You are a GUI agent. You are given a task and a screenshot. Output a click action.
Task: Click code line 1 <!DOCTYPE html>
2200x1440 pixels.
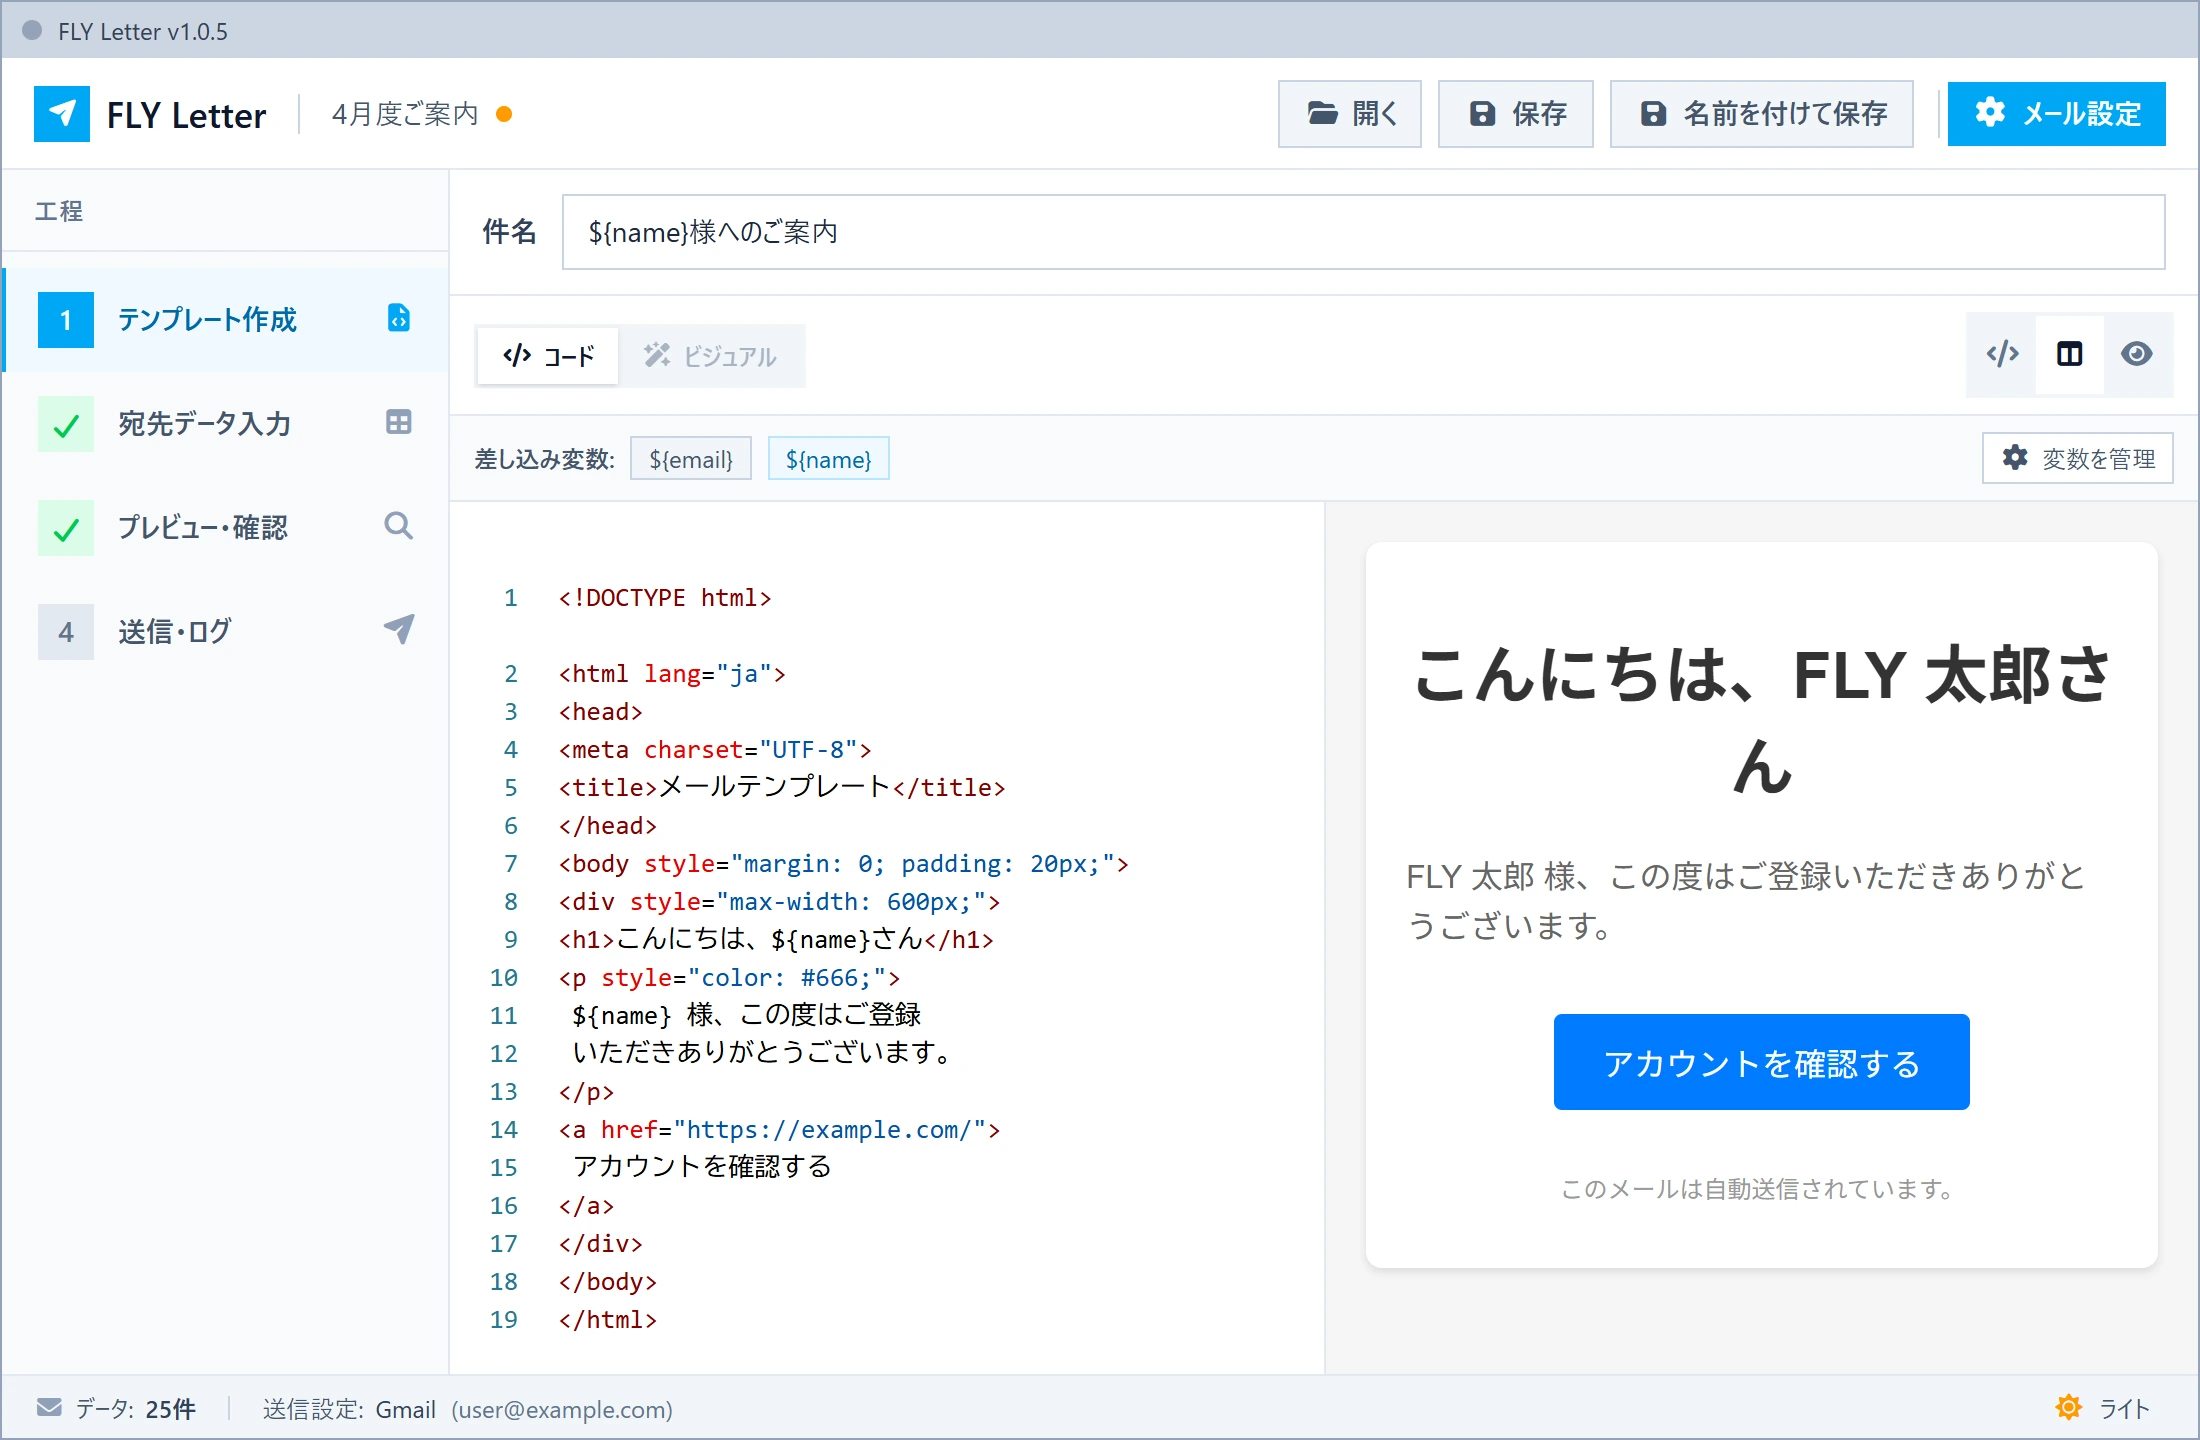point(665,598)
